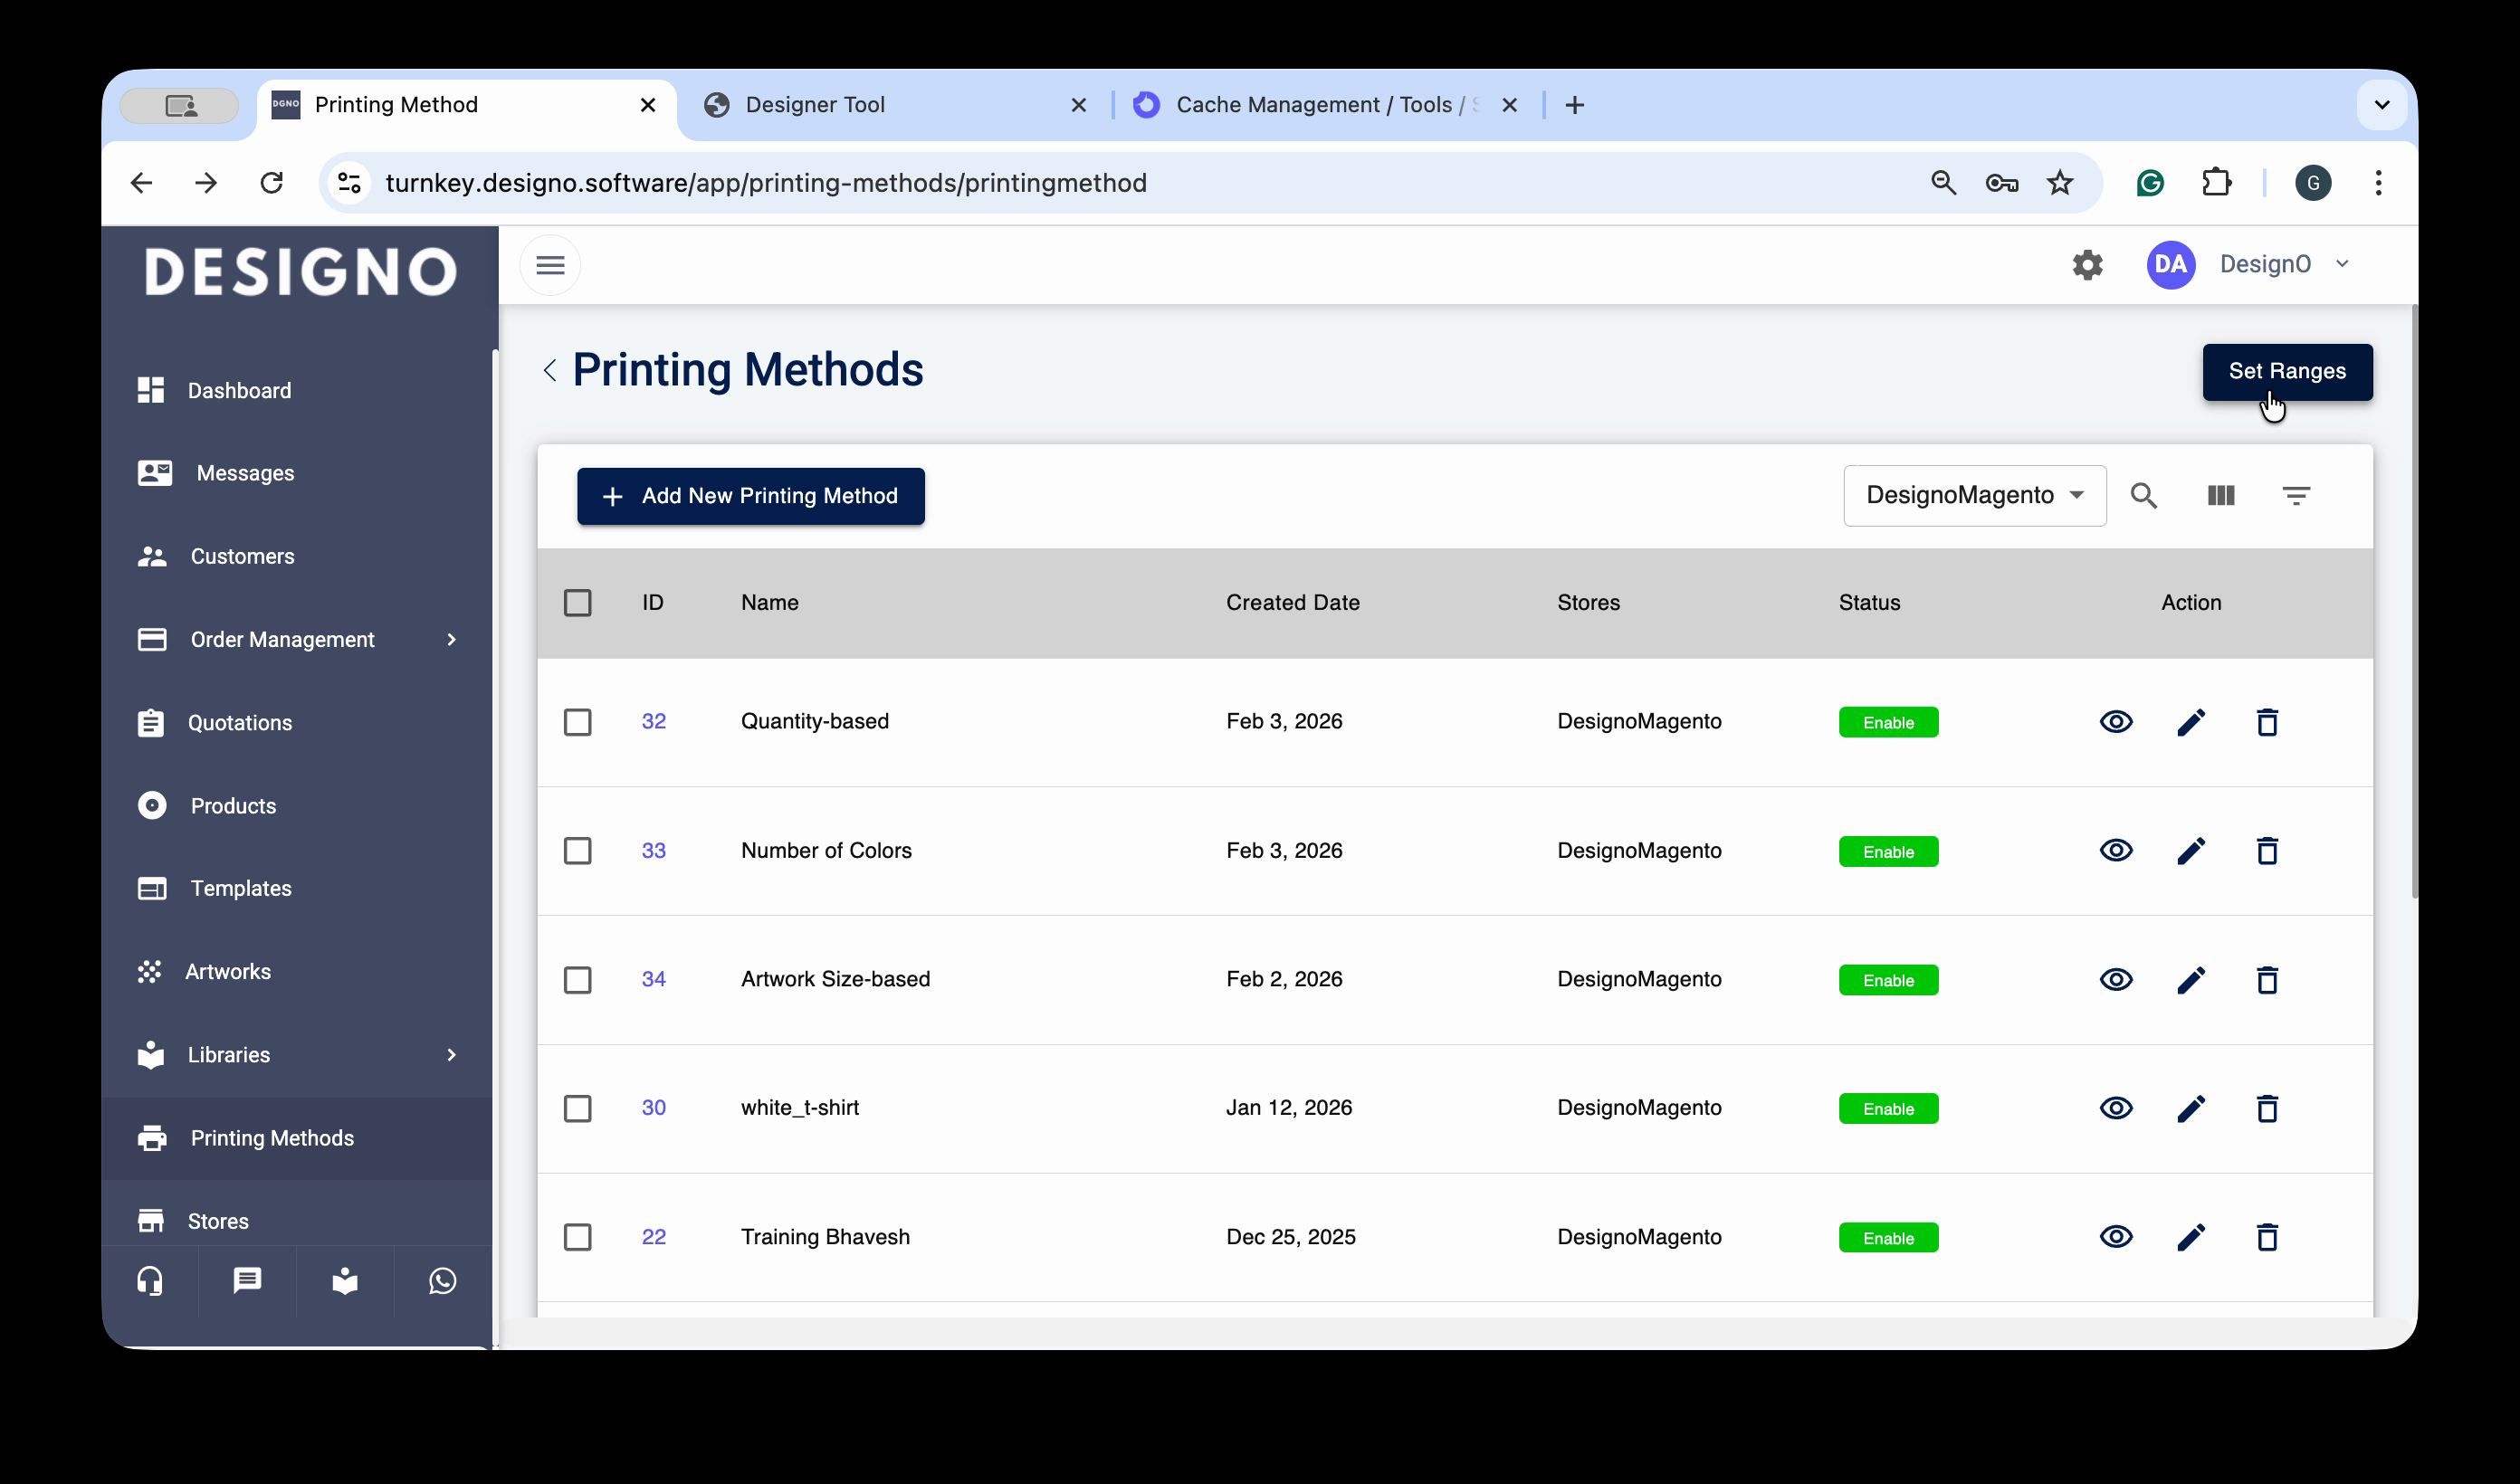Image resolution: width=2520 pixels, height=1484 pixels.
Task: Open the settings gear icon
Action: pyautogui.click(x=2087, y=265)
